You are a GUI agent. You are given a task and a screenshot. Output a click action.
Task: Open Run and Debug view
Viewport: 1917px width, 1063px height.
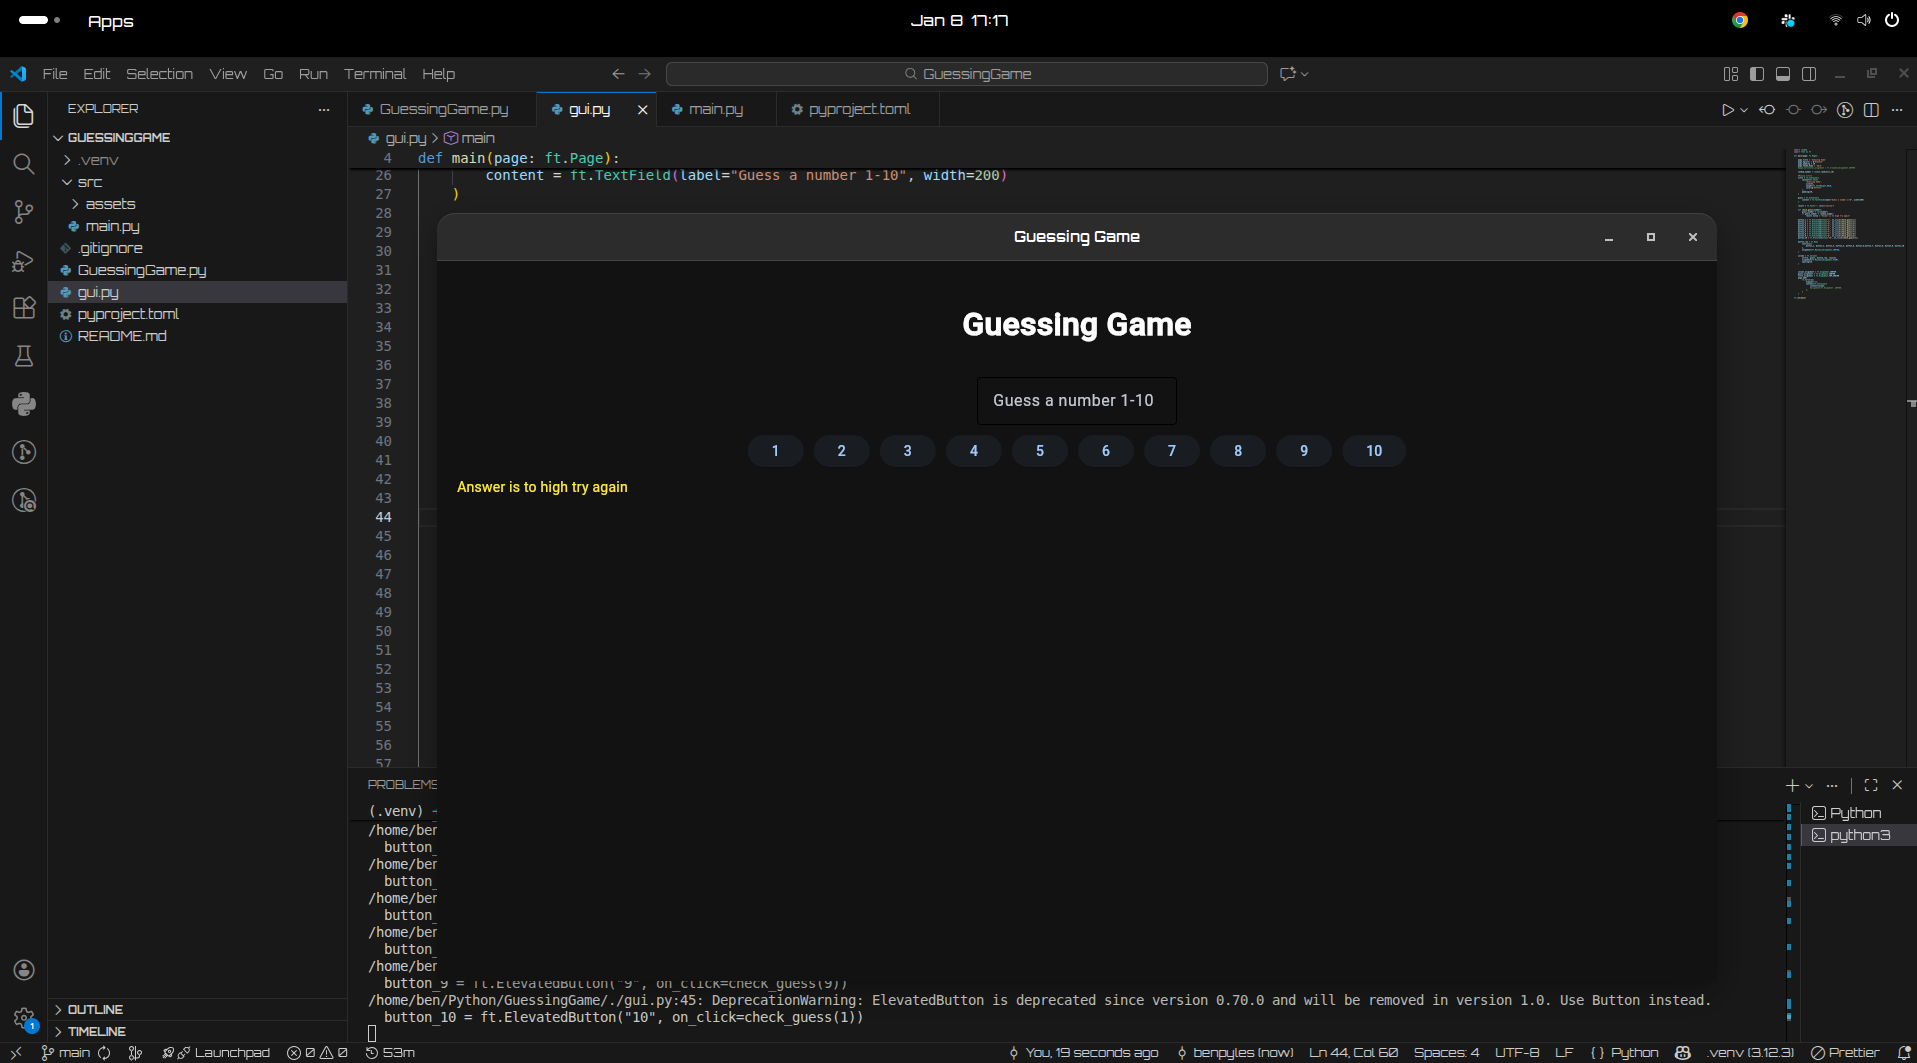click(24, 261)
